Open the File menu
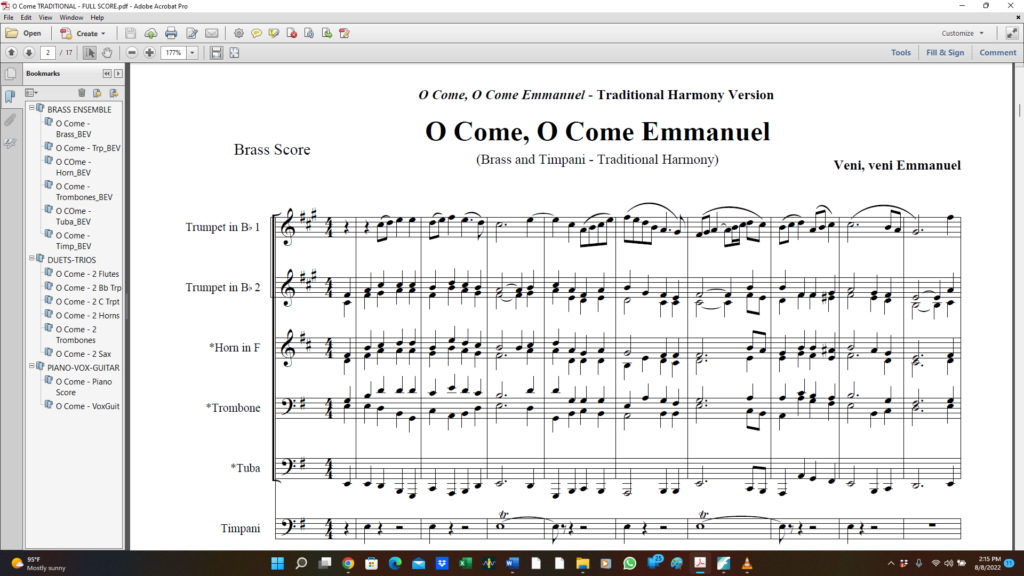Screen dimensions: 1024x576 [x=8, y=17]
